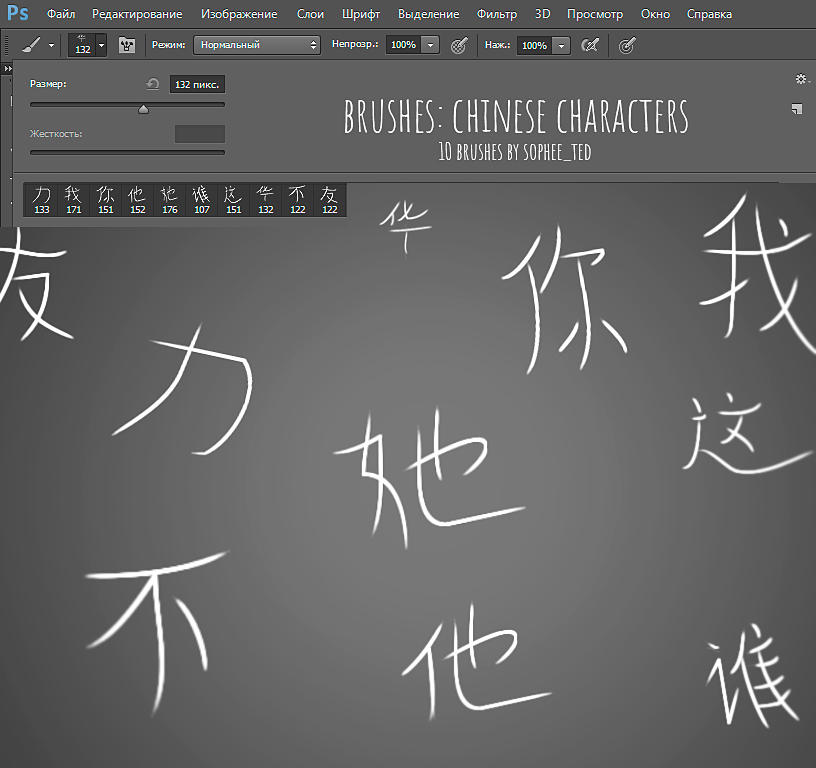Open the Режим blend mode dropdown
816x768 pixels.
pyautogui.click(x=257, y=45)
